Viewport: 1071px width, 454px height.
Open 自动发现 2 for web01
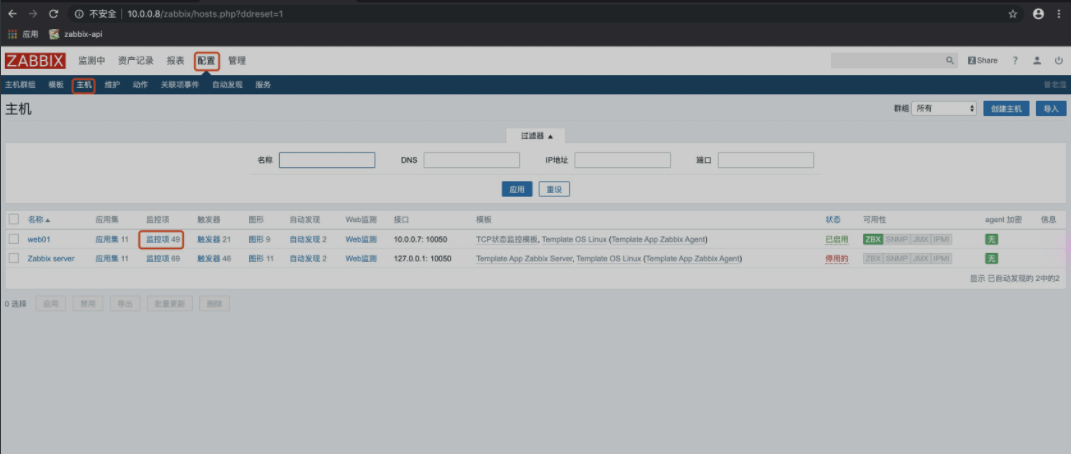[x=307, y=240]
